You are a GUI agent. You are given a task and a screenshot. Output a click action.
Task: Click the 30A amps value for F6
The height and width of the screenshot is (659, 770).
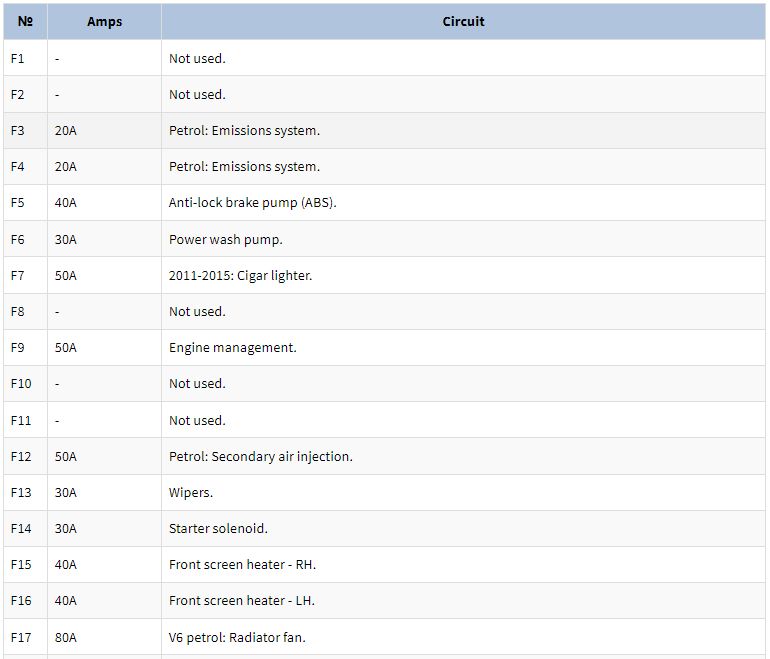tap(65, 240)
